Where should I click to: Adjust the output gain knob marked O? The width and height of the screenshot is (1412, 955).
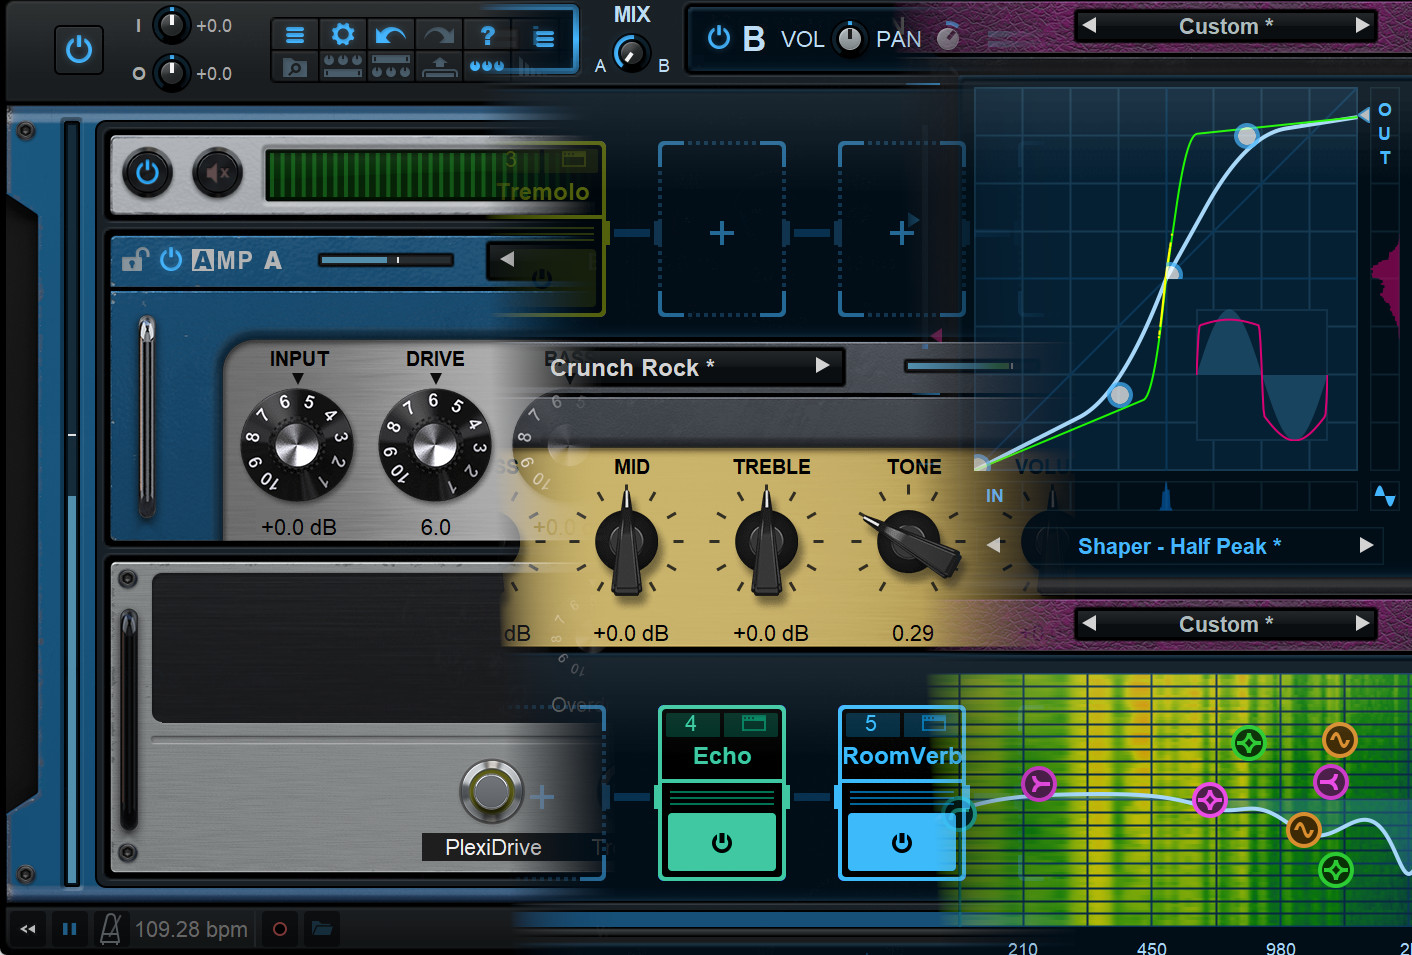point(172,72)
